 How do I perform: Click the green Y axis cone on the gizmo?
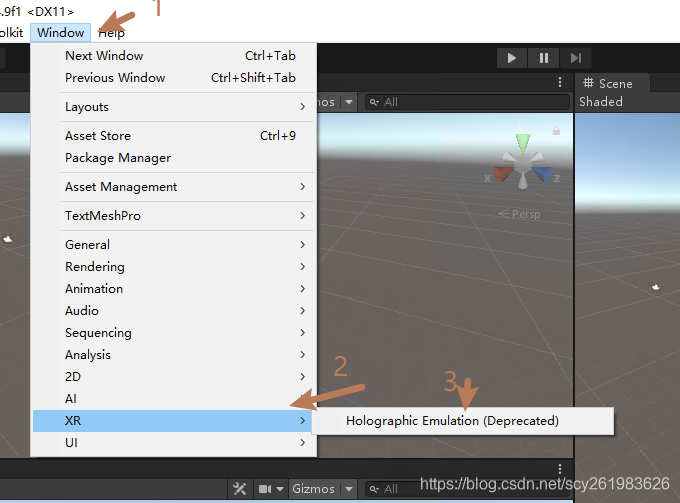tap(523, 144)
